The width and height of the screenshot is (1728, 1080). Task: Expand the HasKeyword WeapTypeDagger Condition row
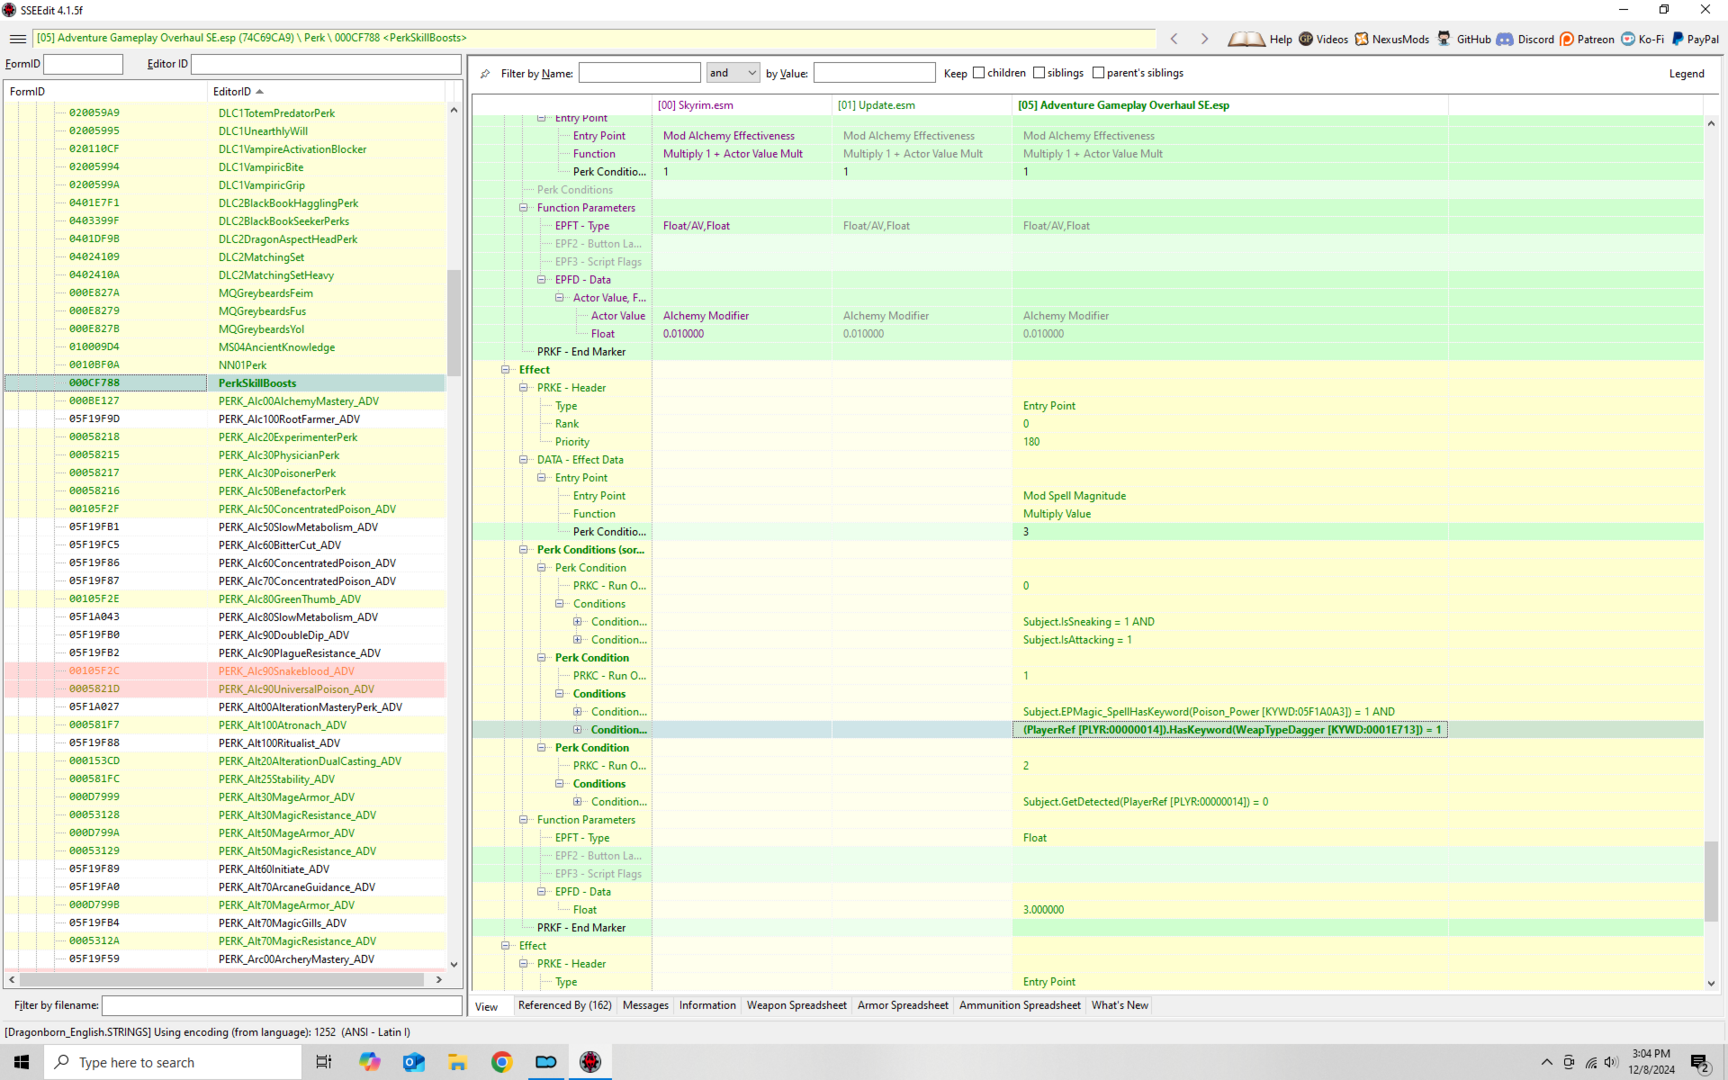click(x=577, y=730)
